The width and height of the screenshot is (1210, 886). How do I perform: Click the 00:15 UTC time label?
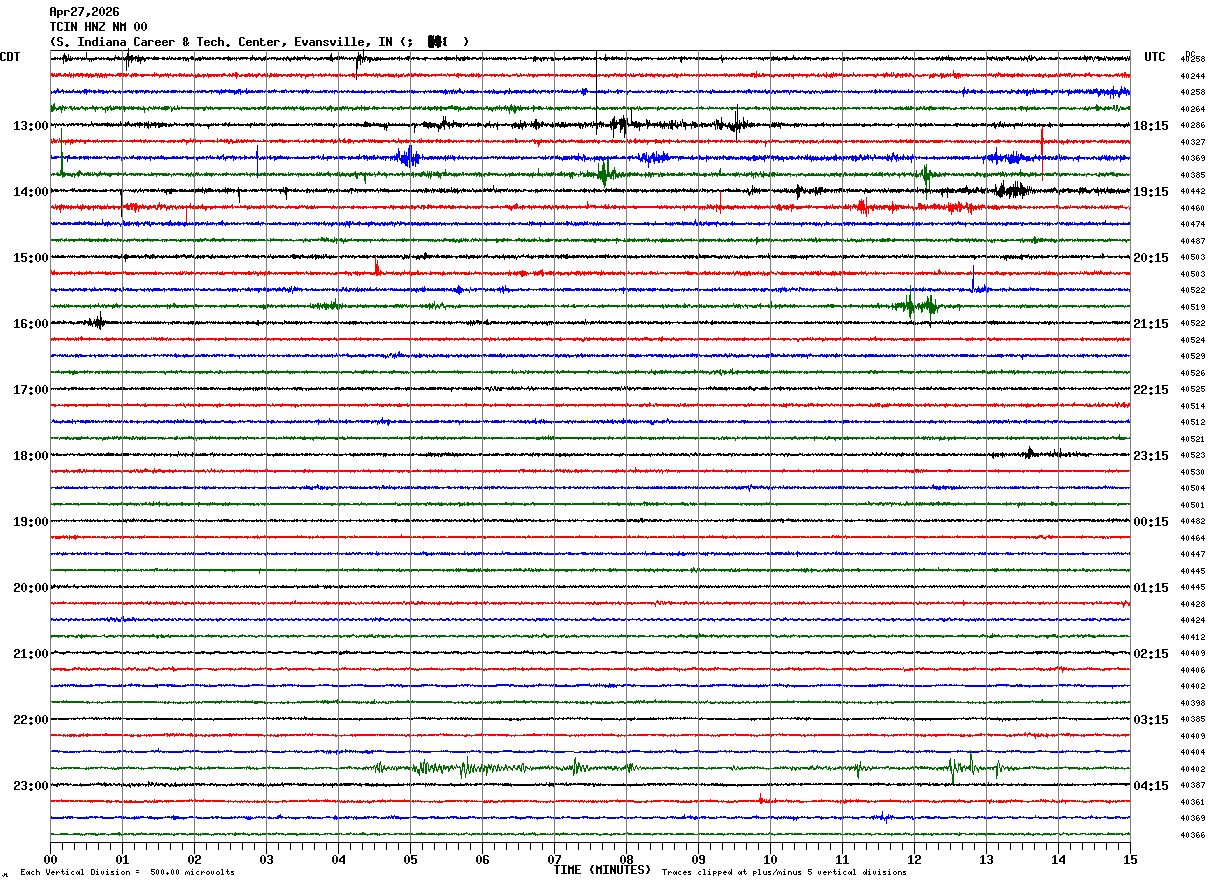[x=1151, y=522]
